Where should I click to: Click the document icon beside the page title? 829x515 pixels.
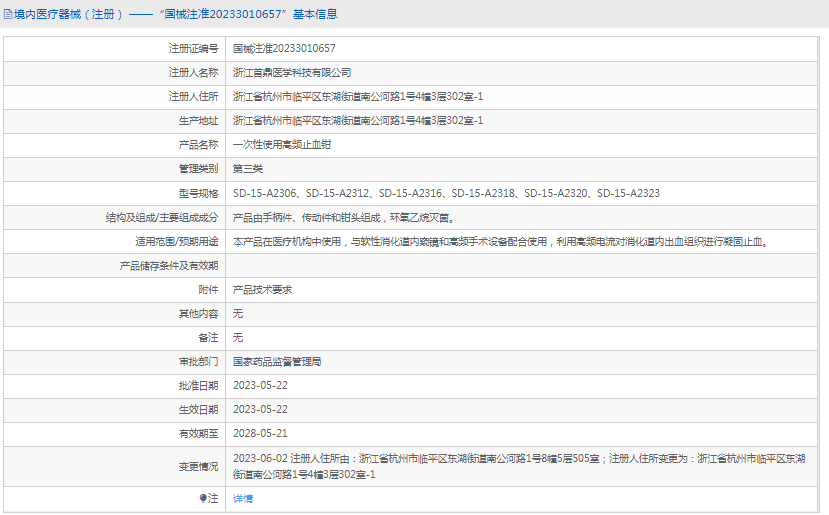point(7,14)
